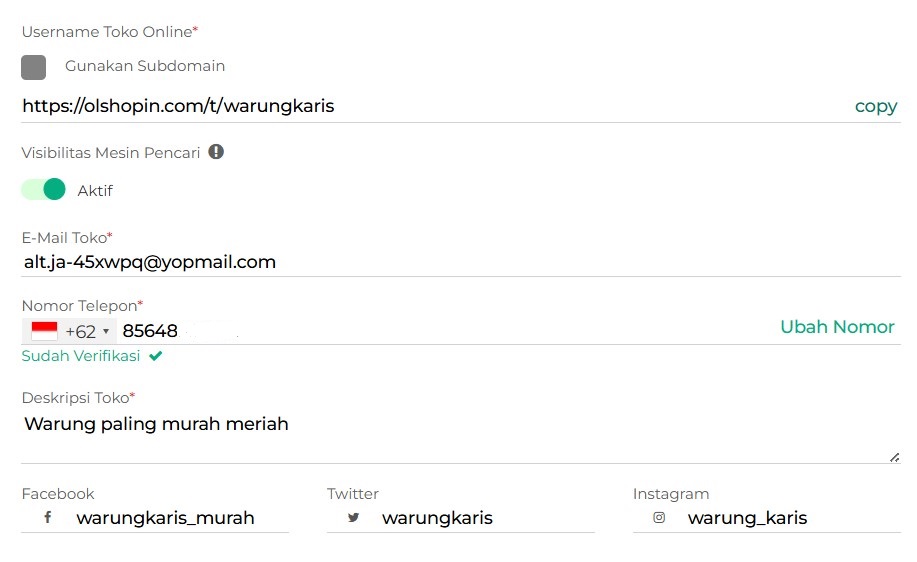The image size is (917, 562).
Task: Copy the store URL
Action: coord(875,106)
